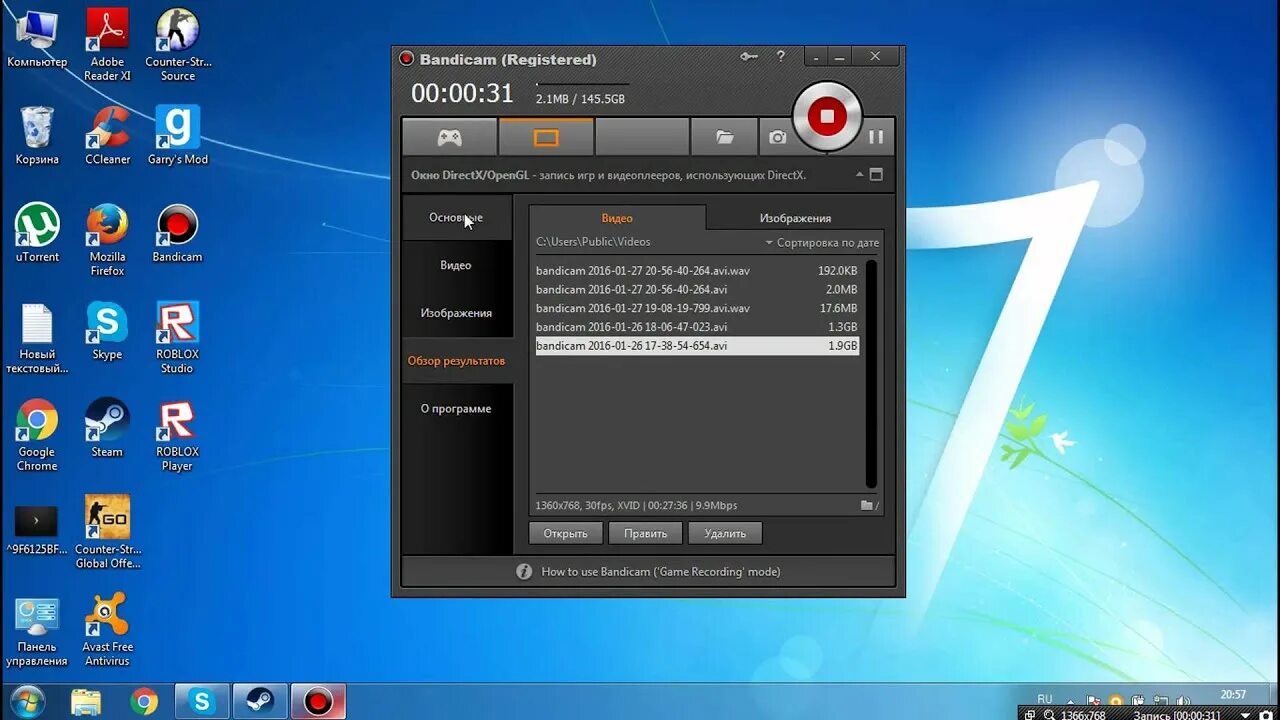Open Counter-Strike Source desktop icon
This screenshot has height=720, width=1280.
[x=177, y=44]
